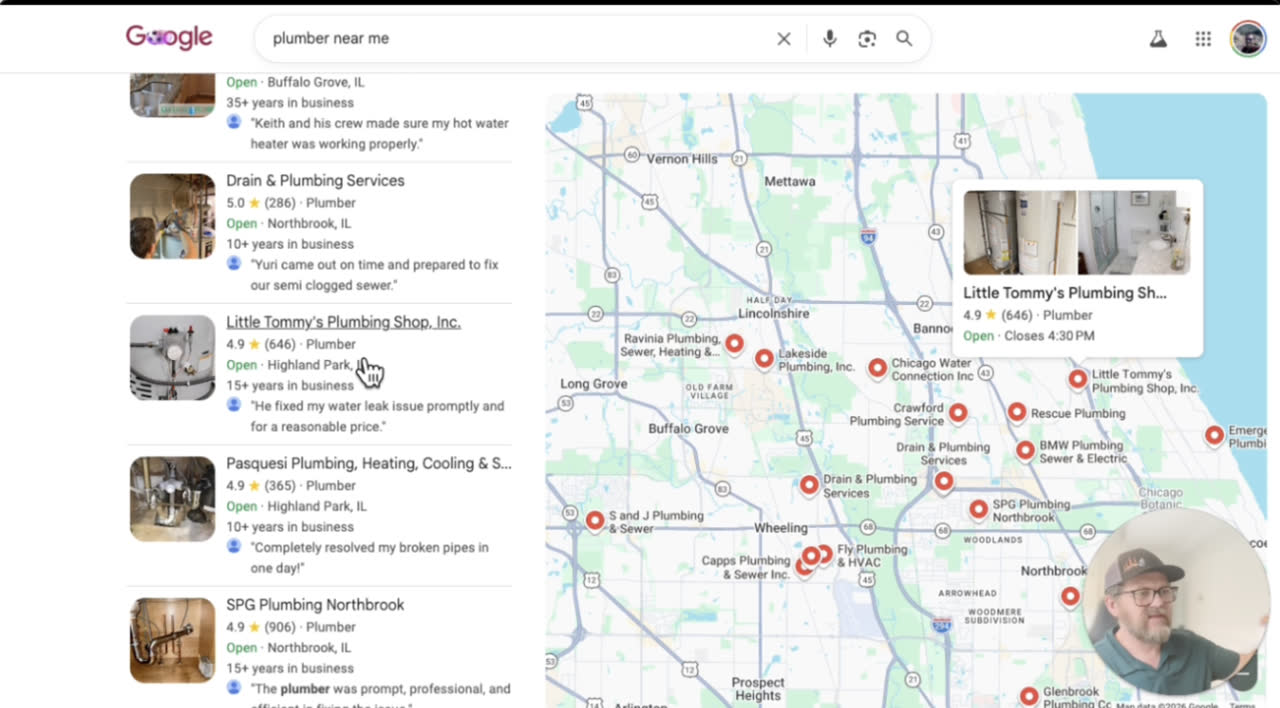Click the 'Buffalo Grove' city label on the map
This screenshot has height=708, width=1280.
(x=688, y=428)
